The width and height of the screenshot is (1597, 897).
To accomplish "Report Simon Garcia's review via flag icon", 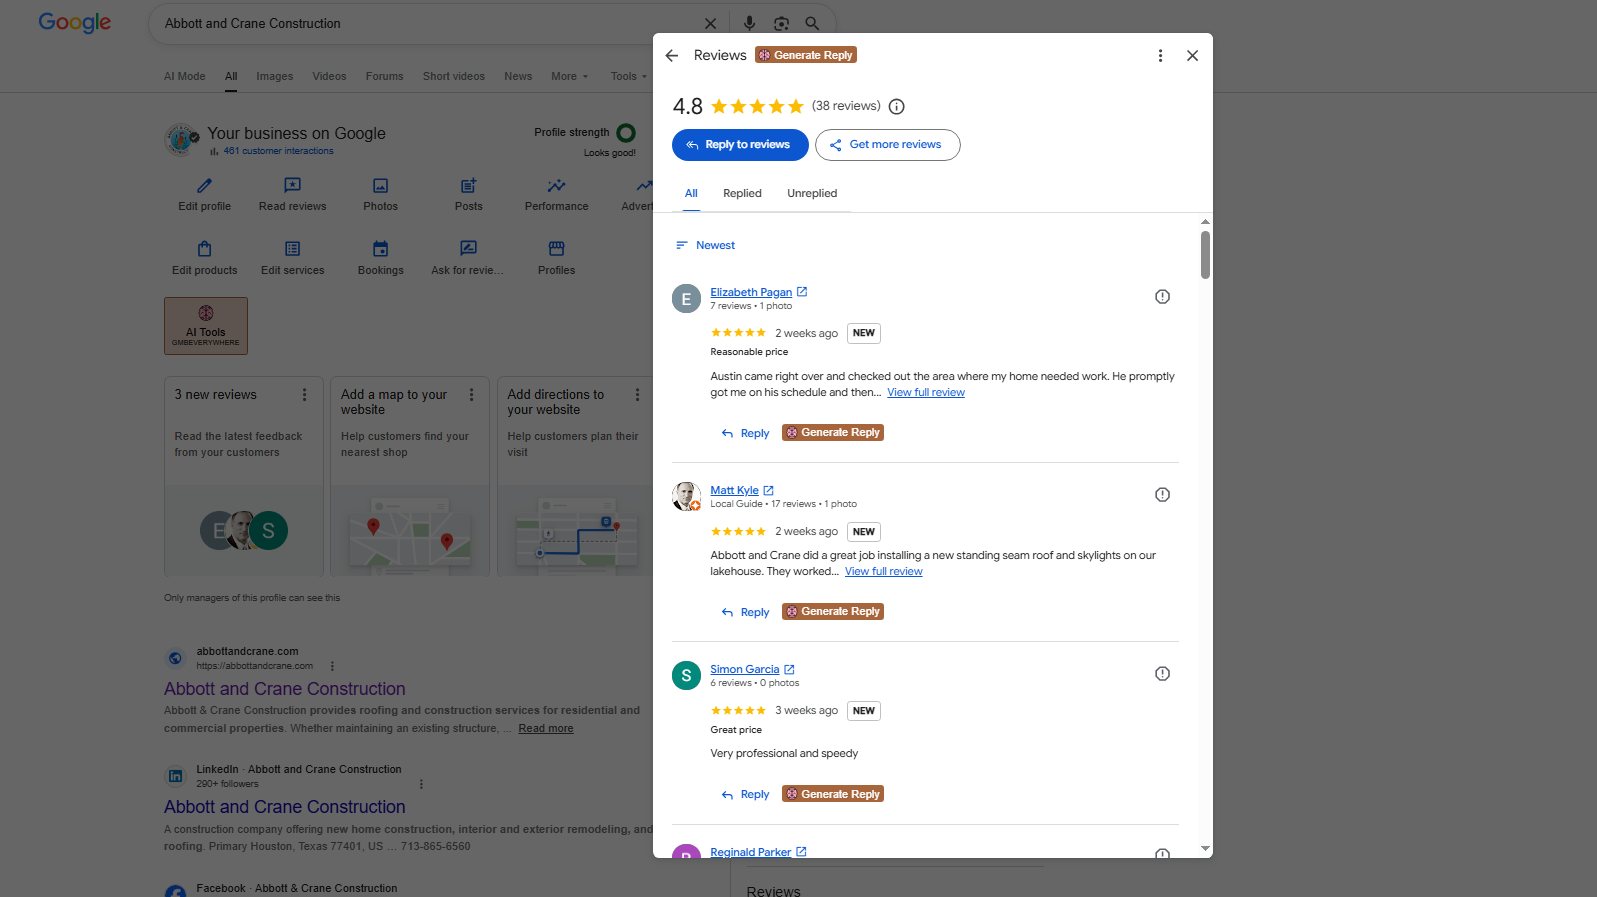I will click(1162, 674).
